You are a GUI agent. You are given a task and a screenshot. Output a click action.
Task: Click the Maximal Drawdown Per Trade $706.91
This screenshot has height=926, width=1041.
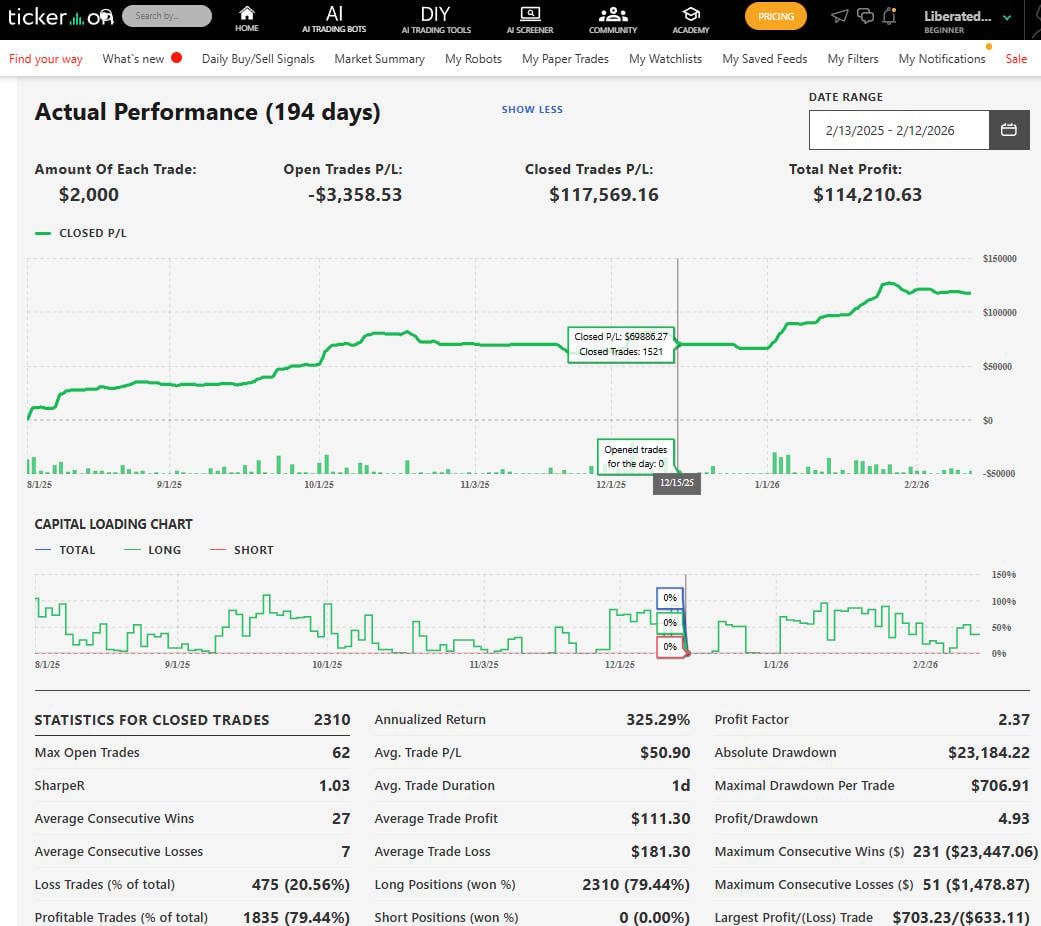click(x=1000, y=786)
